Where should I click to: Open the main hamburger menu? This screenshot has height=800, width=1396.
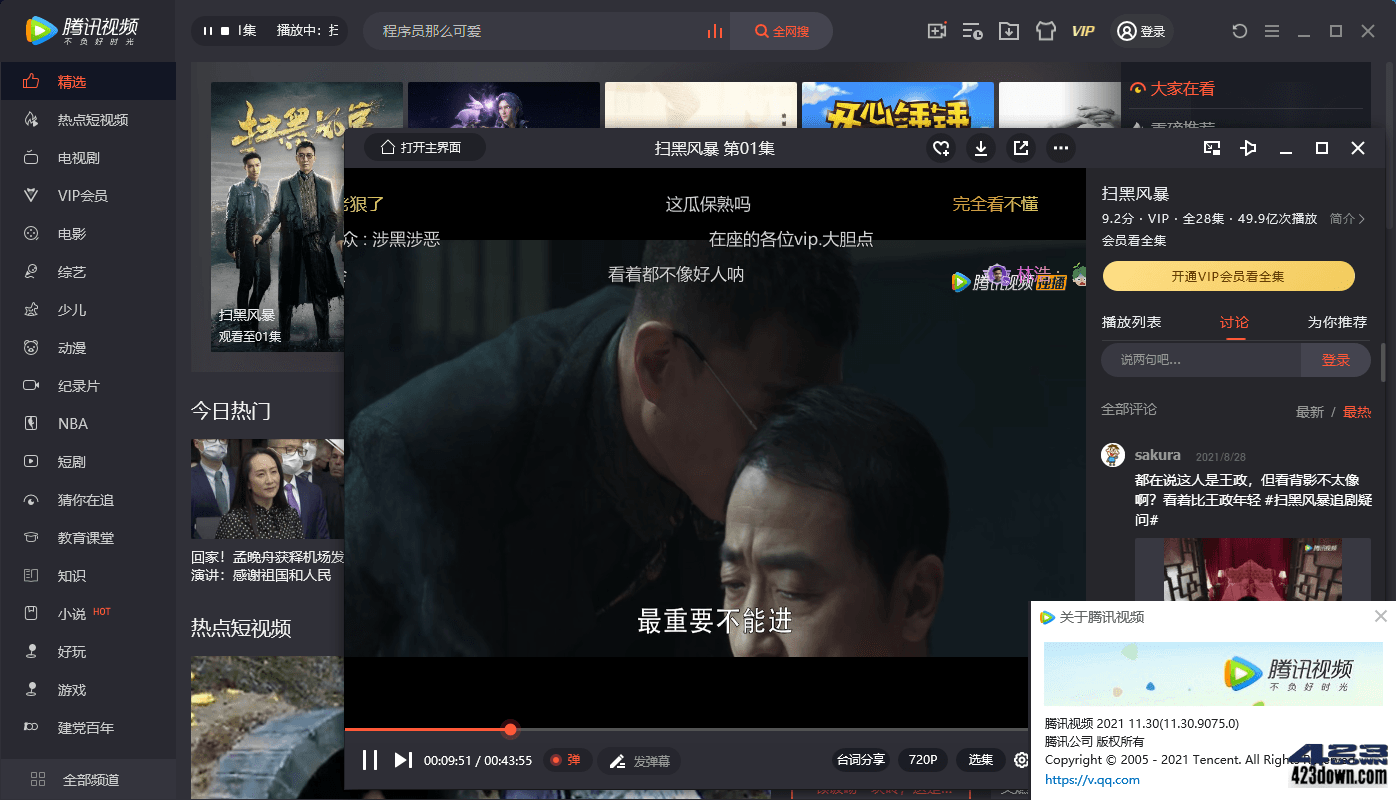pos(1272,31)
